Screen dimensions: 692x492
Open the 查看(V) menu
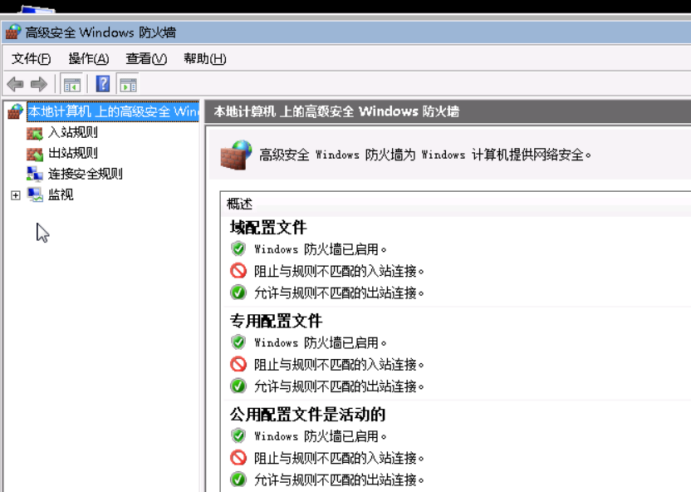point(146,58)
